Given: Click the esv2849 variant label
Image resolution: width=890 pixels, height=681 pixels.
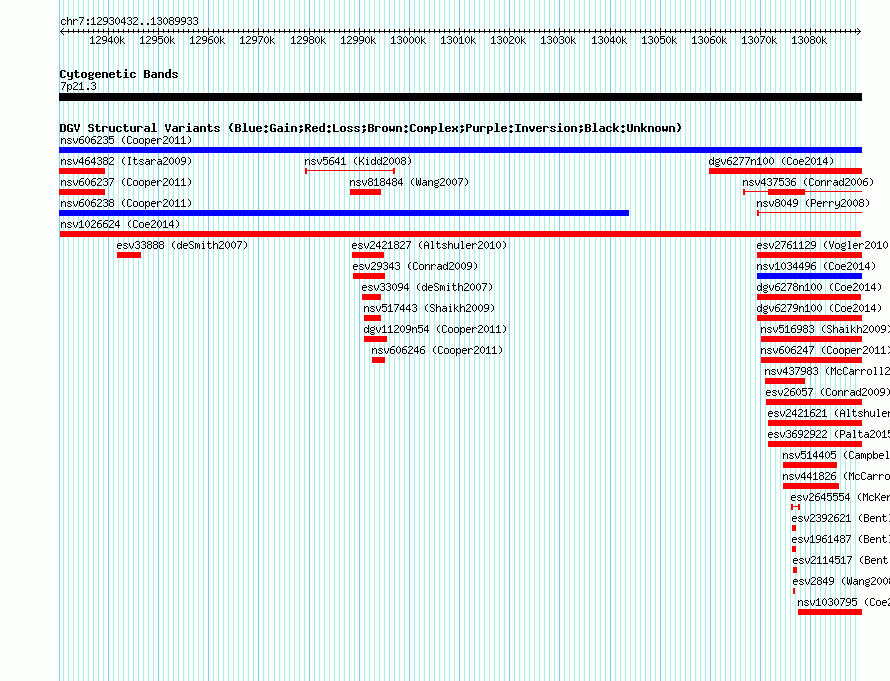Looking at the screenshot, I should (x=841, y=581).
